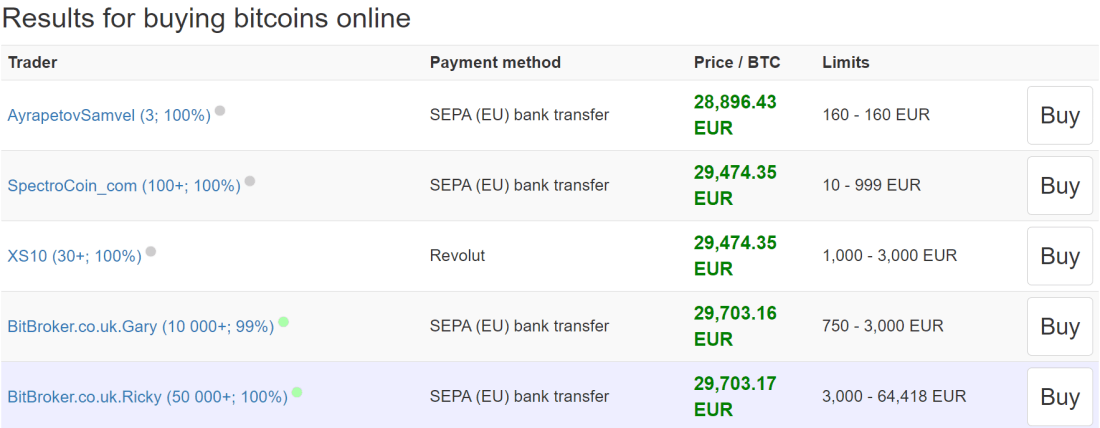Image resolution: width=1100 pixels, height=428 pixels.
Task: Click gray status dot beside AyrapetovSamvel
Action: pos(220,111)
